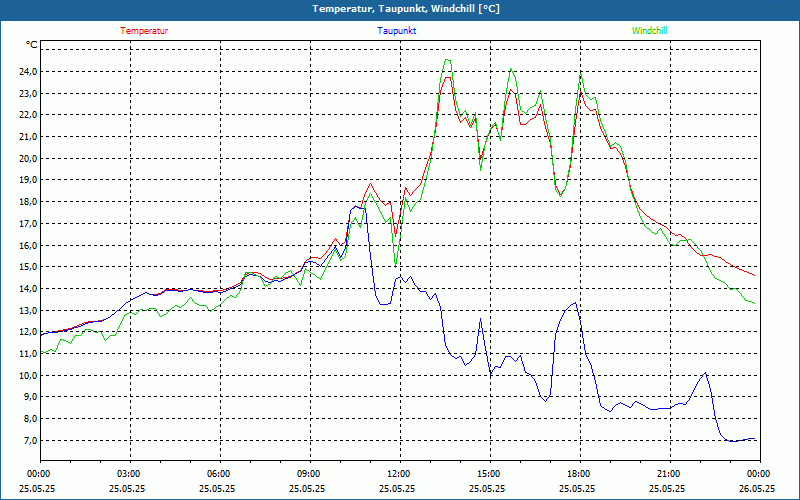The image size is (800, 500).
Task: Click the 17,0 y-axis value
Action: pyautogui.click(x=29, y=224)
